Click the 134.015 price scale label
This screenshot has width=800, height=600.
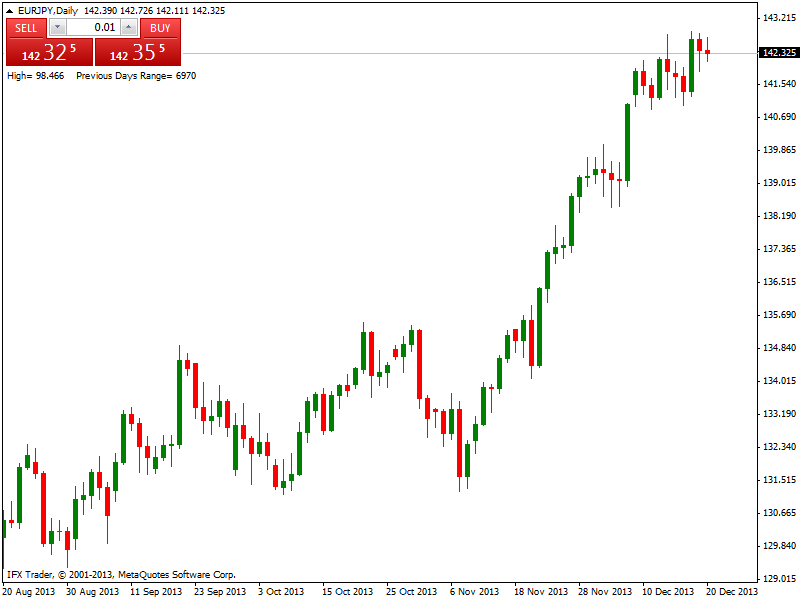coord(780,381)
